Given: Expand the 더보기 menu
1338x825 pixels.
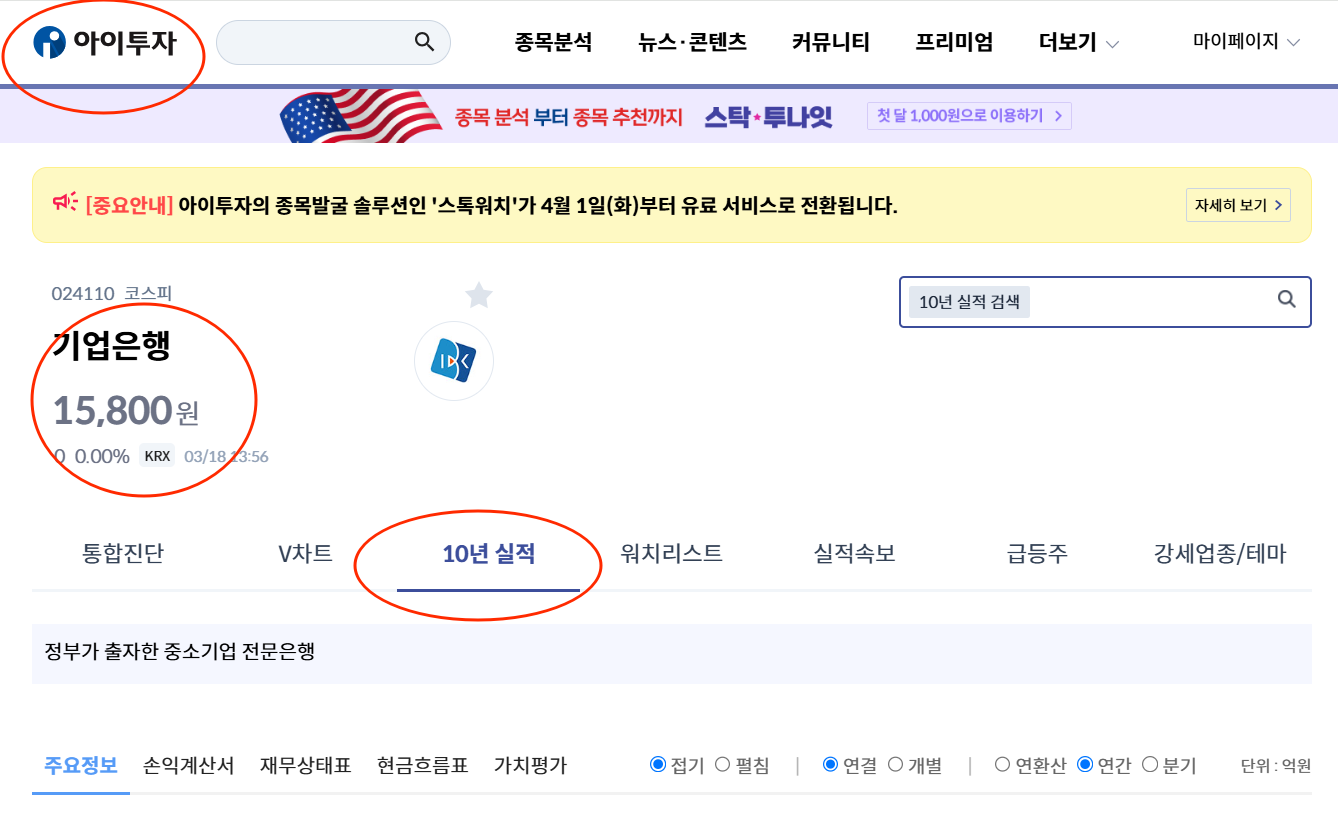Looking at the screenshot, I should (1079, 43).
